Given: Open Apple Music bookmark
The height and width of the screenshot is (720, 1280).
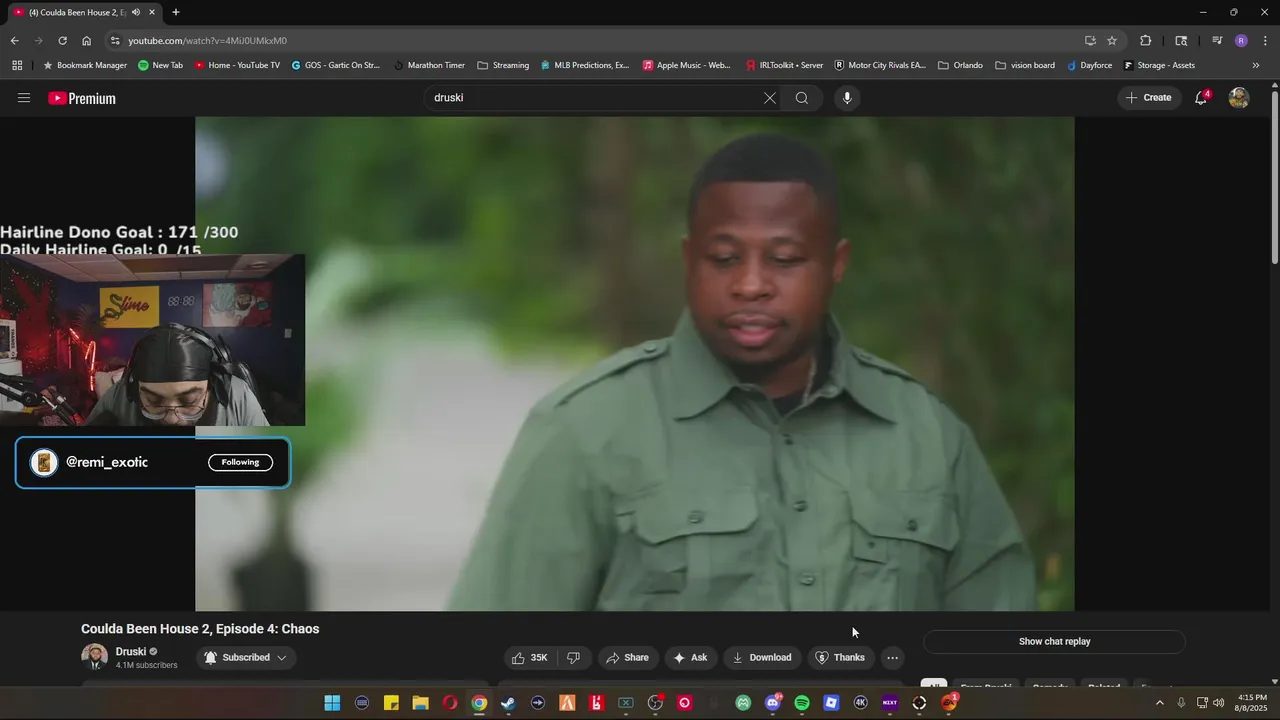Looking at the screenshot, I should [x=687, y=65].
